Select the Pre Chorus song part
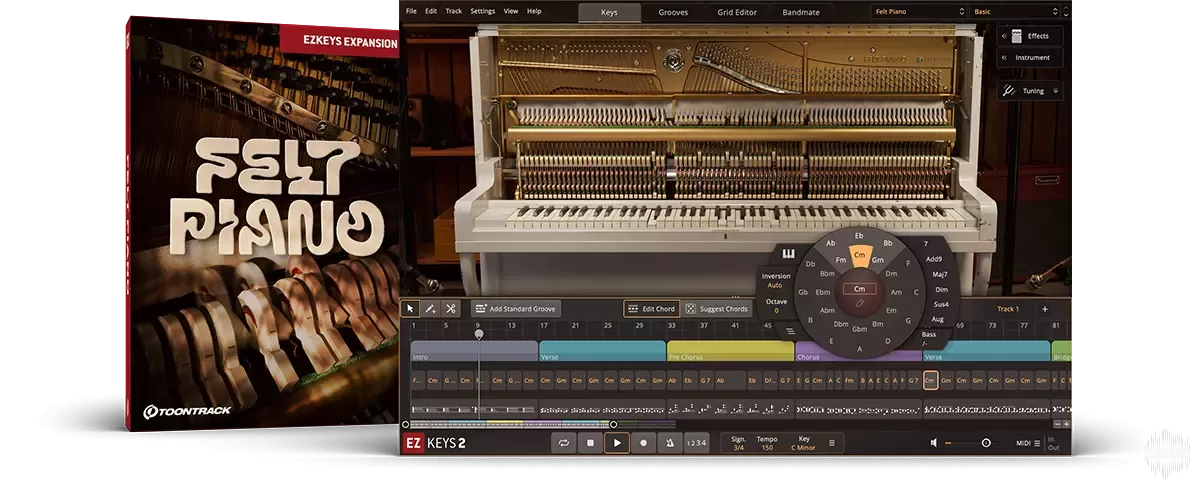 tap(730, 351)
